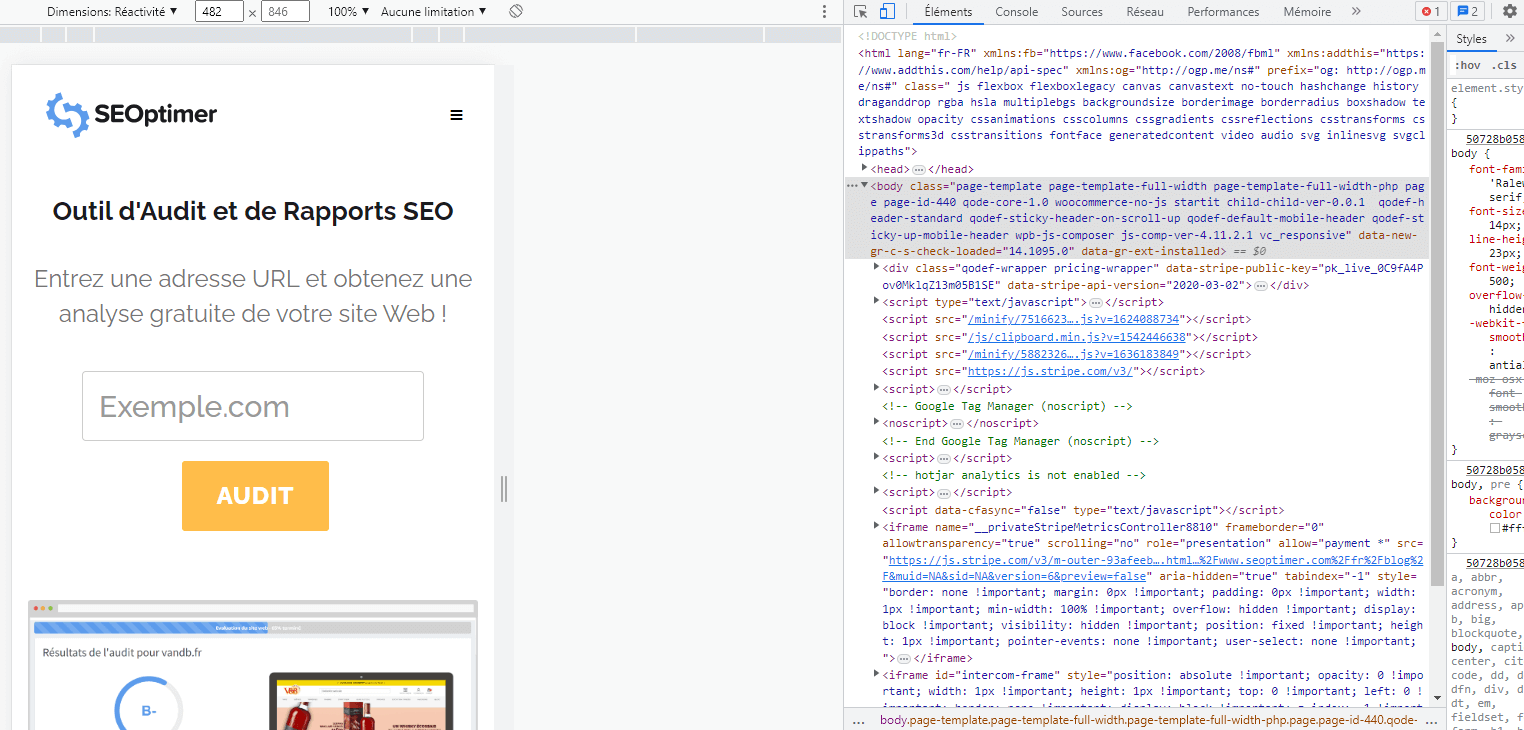Show the red error count badge
This screenshot has height=730, width=1524.
tap(1430, 12)
